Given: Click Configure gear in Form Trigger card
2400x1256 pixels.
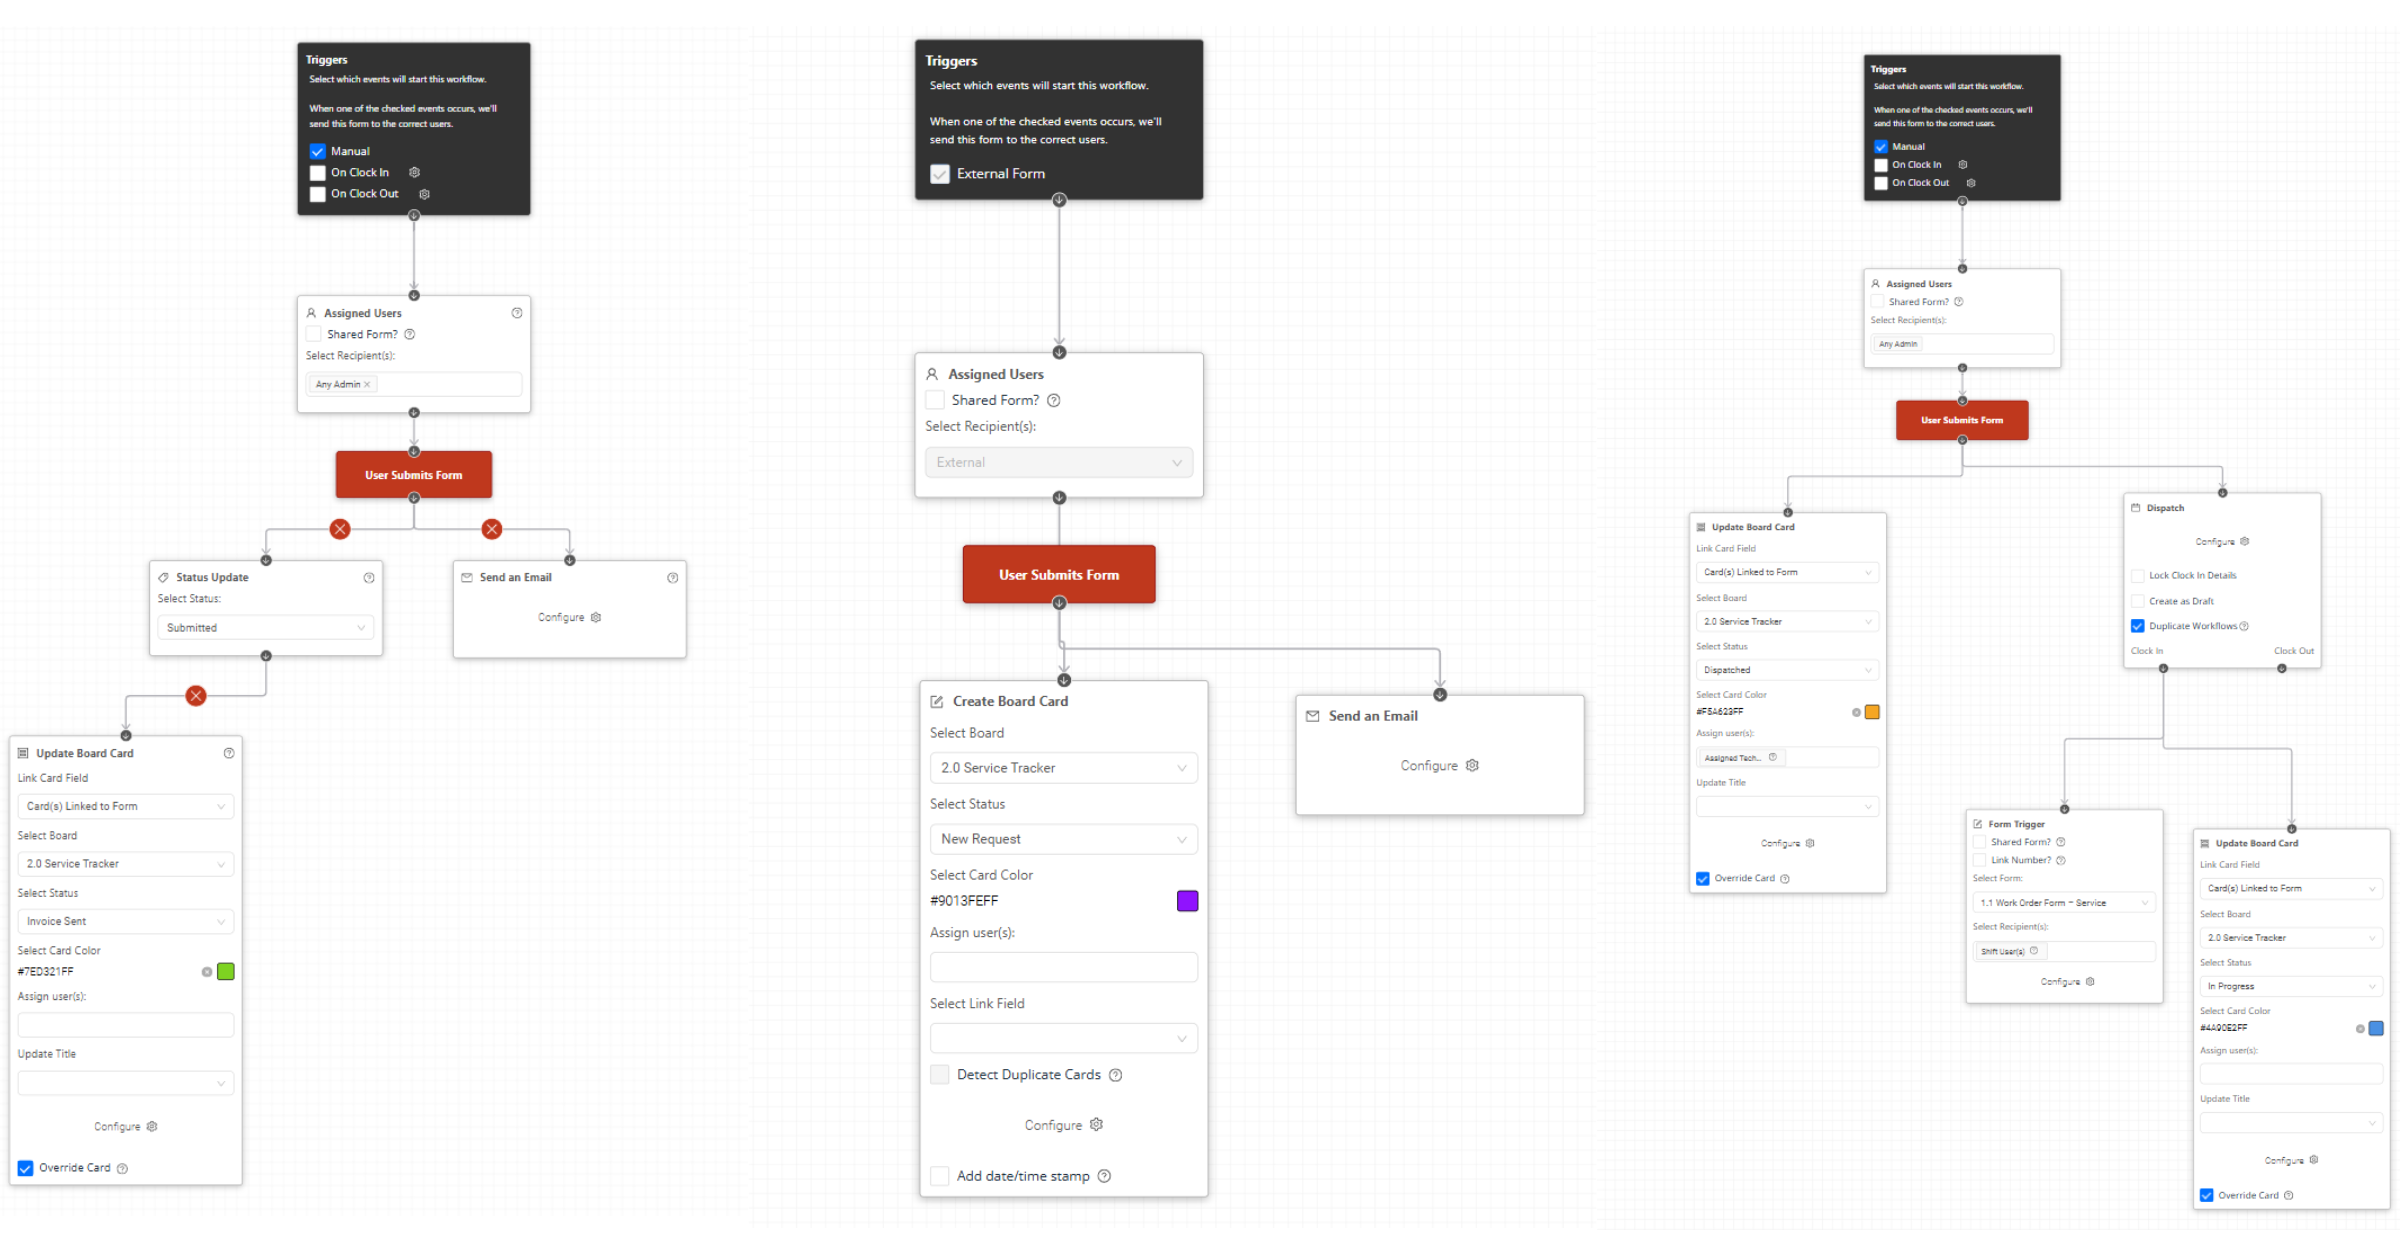Looking at the screenshot, I should [2090, 981].
